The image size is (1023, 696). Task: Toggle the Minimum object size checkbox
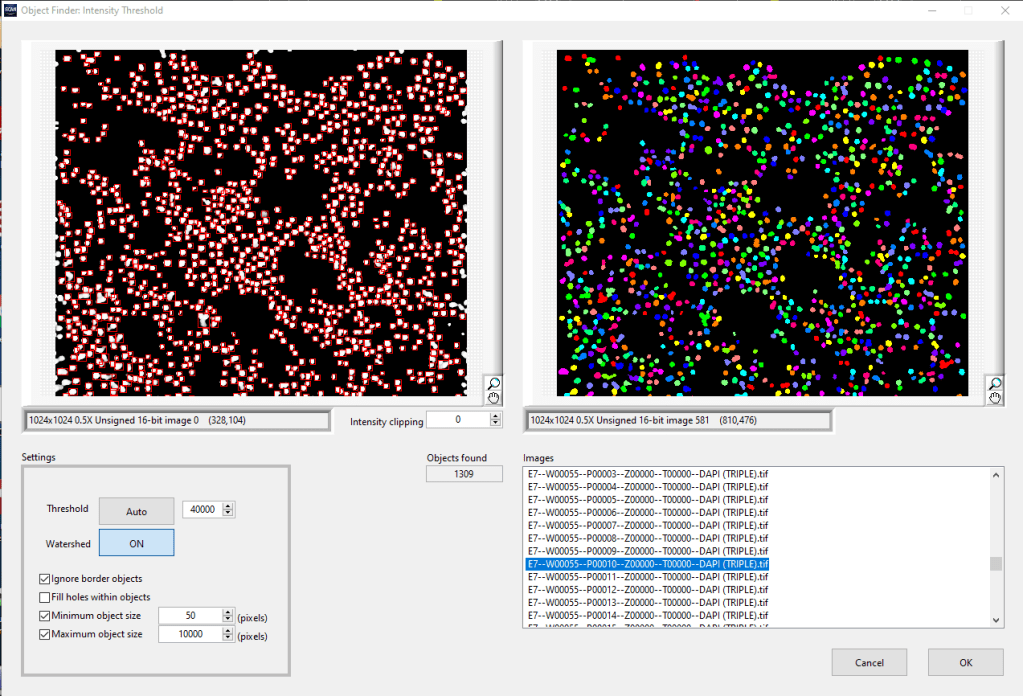click(45, 616)
